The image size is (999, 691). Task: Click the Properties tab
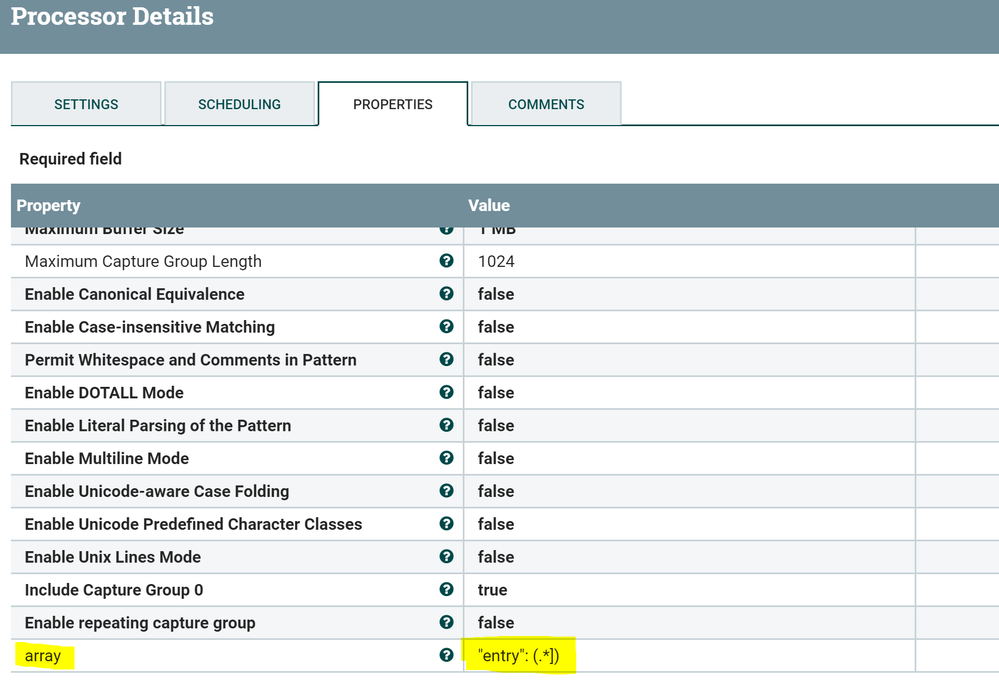click(x=393, y=104)
